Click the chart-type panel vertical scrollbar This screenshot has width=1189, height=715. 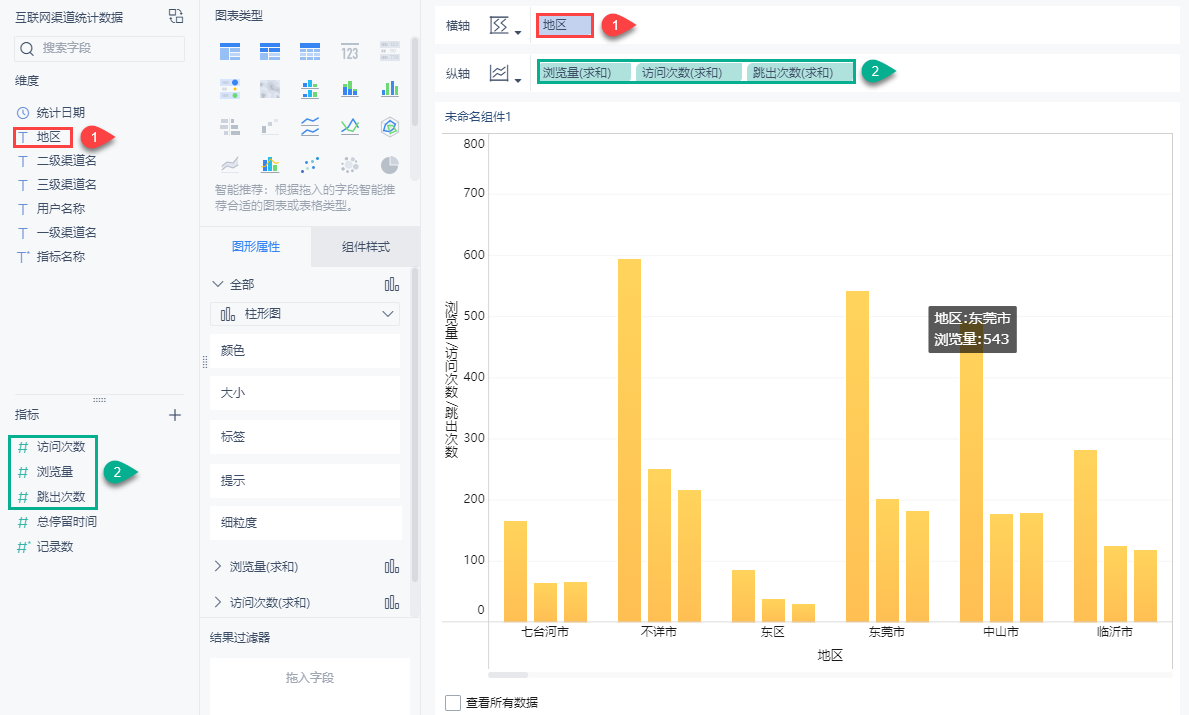415,81
